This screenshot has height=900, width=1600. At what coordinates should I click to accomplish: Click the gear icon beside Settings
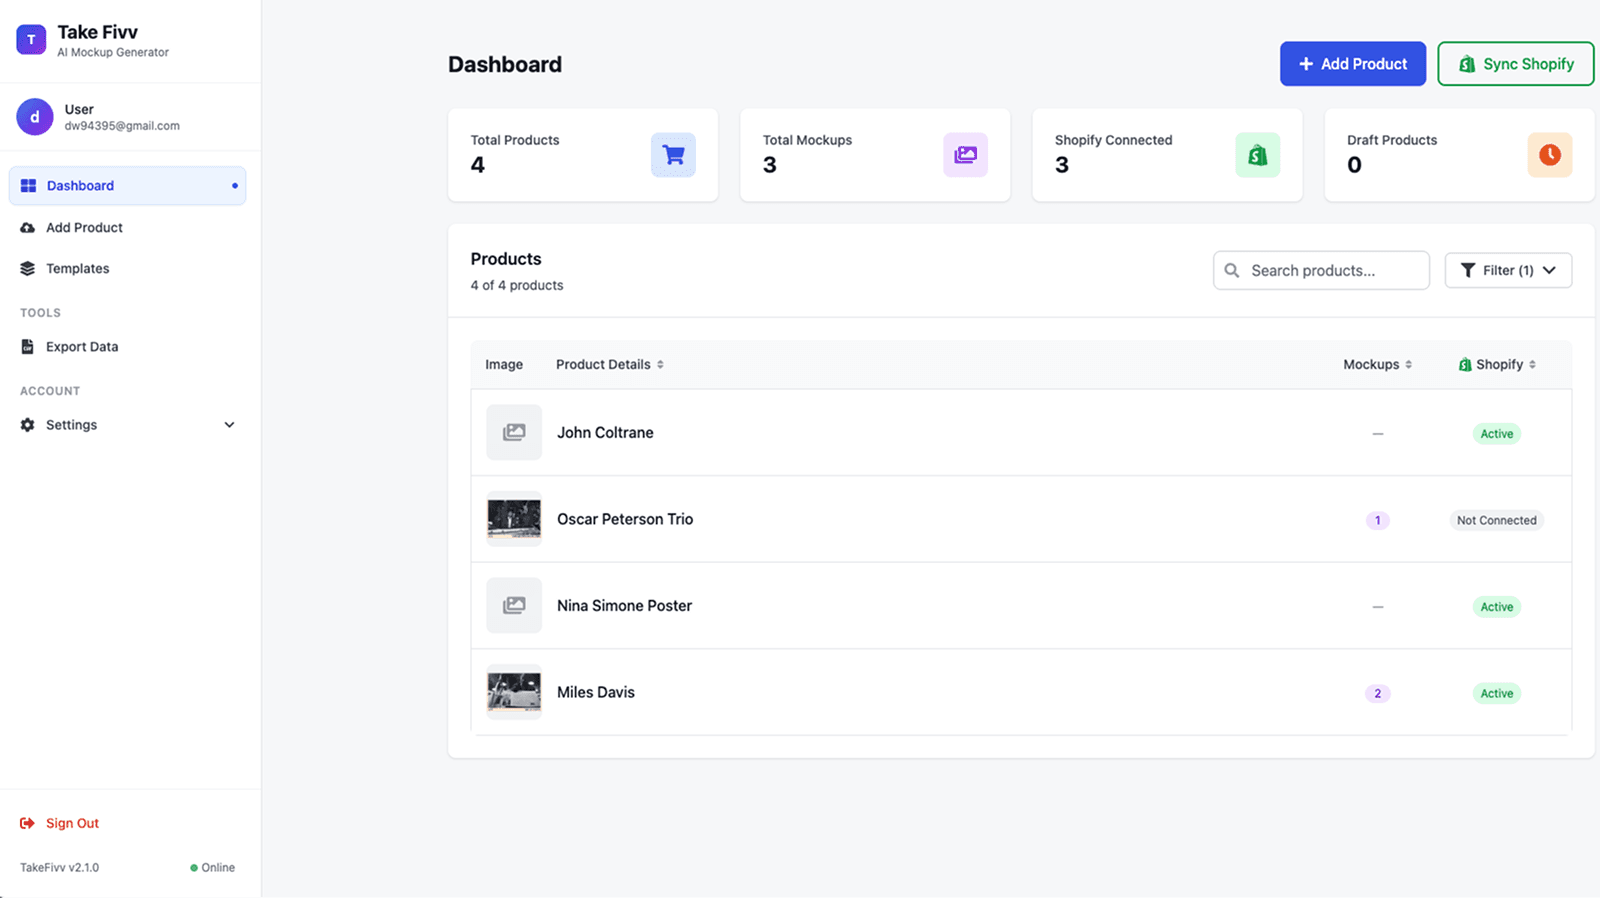(27, 425)
